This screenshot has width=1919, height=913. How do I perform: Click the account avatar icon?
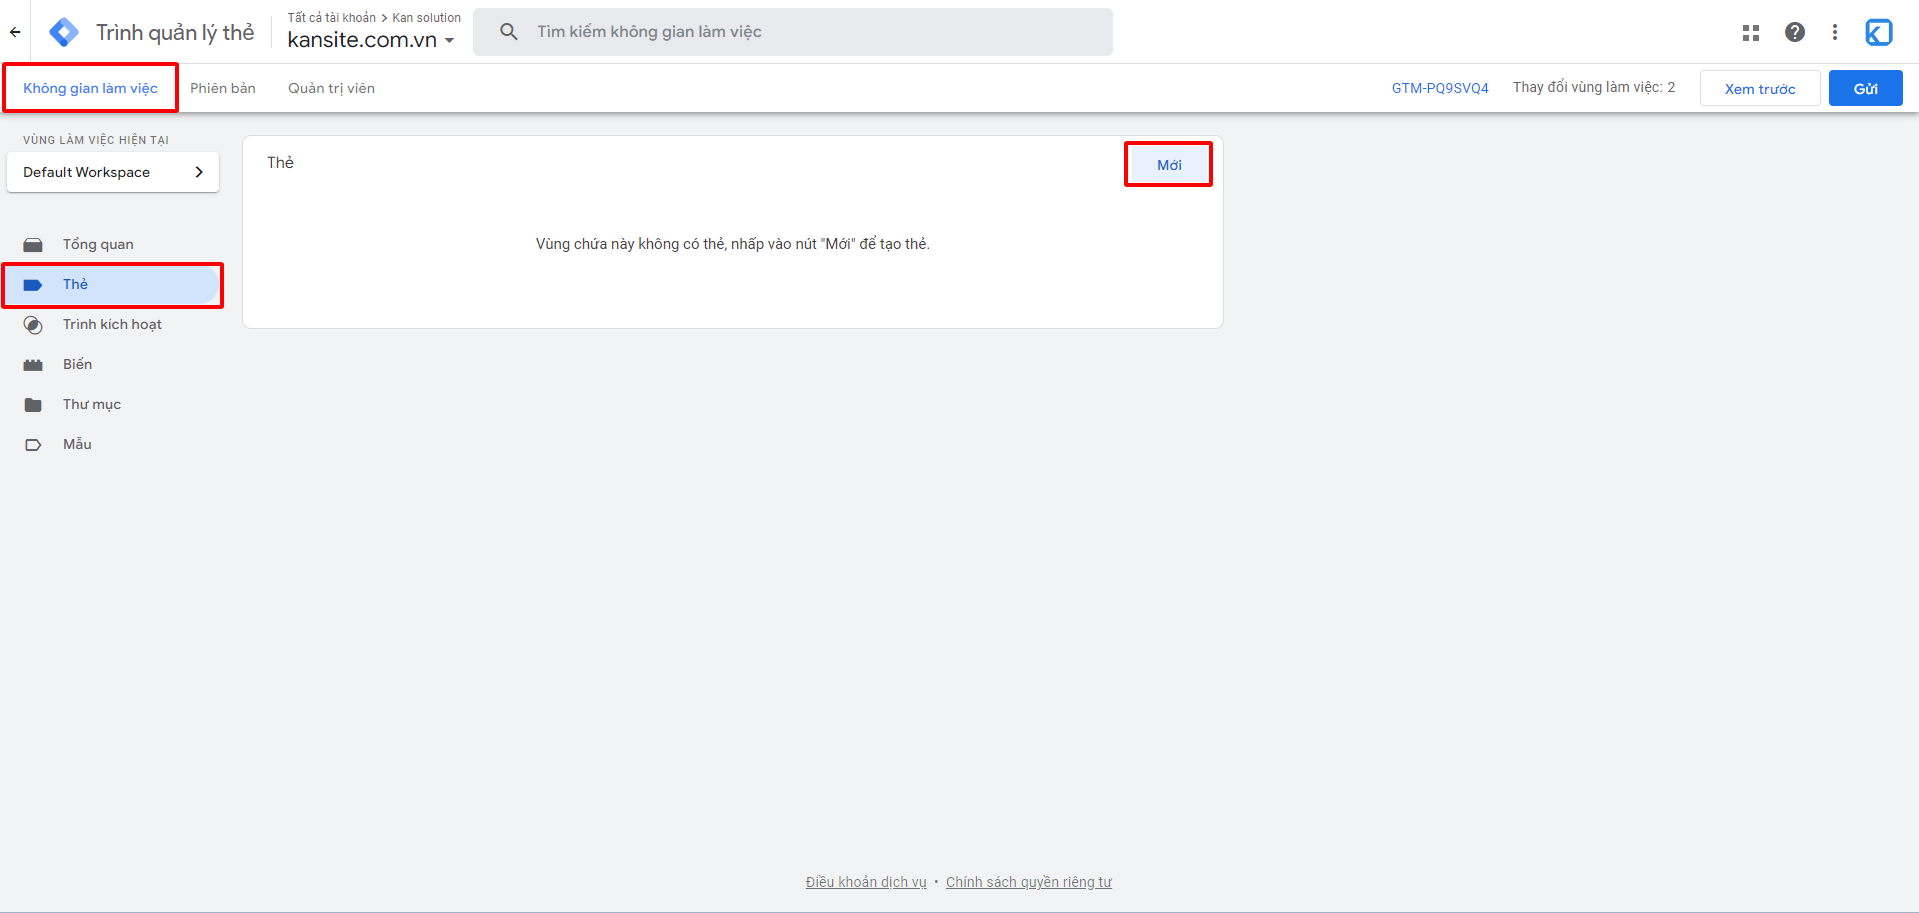click(x=1879, y=32)
